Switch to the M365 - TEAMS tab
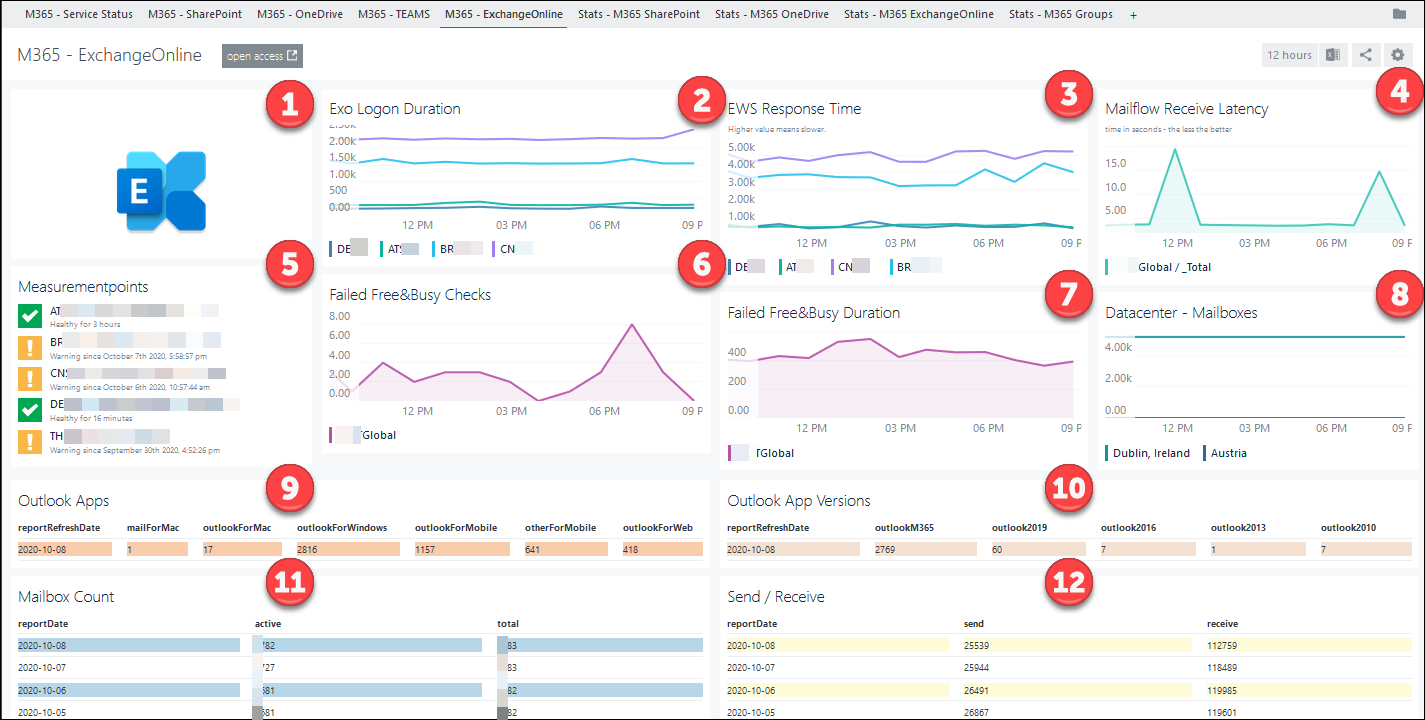Image resolution: width=1425 pixels, height=720 pixels. point(393,14)
